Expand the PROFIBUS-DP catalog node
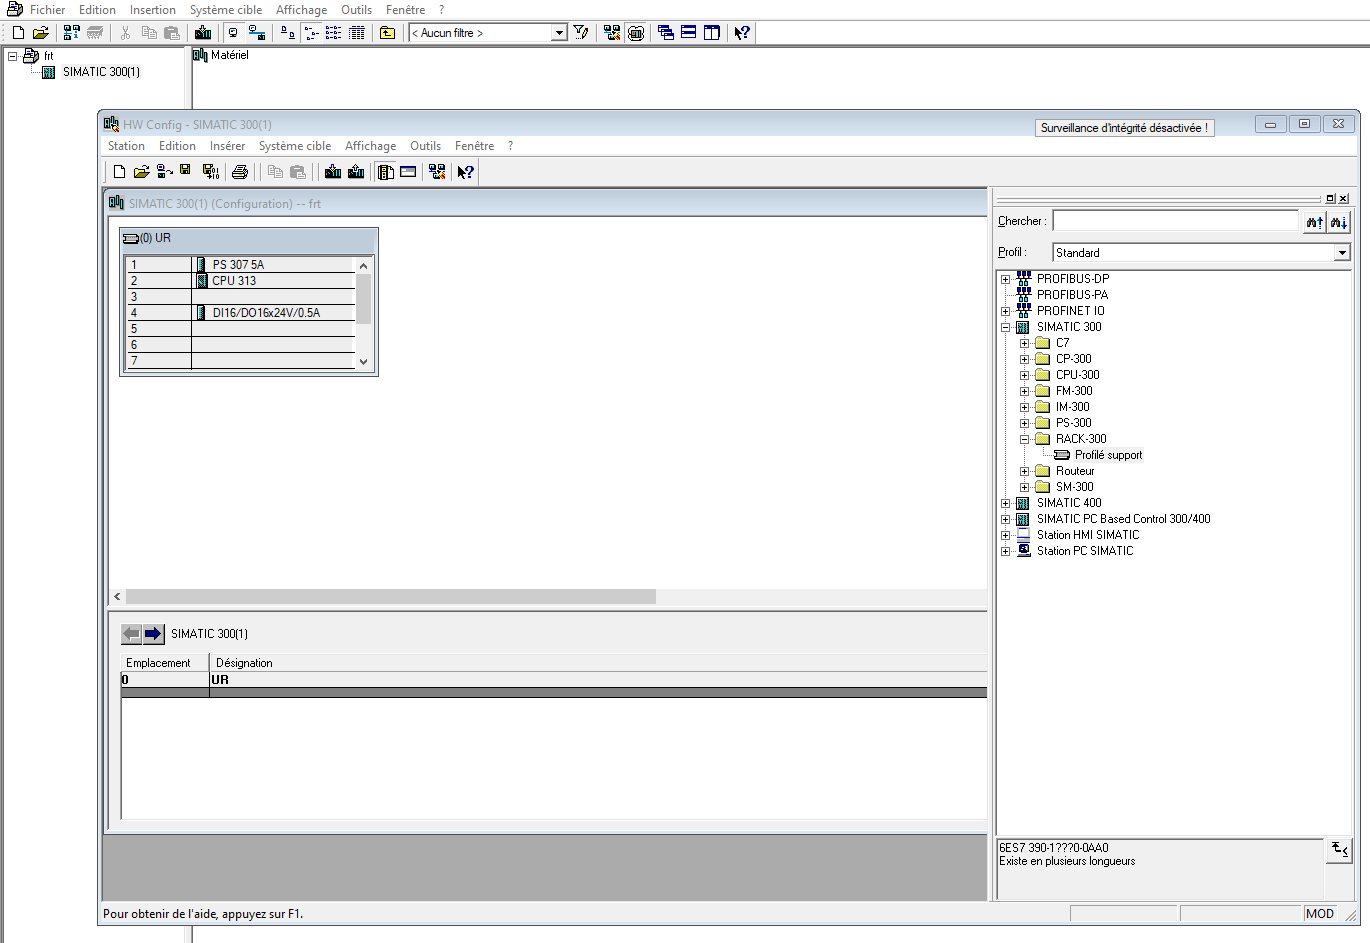Image resolution: width=1370 pixels, height=943 pixels. (1006, 279)
